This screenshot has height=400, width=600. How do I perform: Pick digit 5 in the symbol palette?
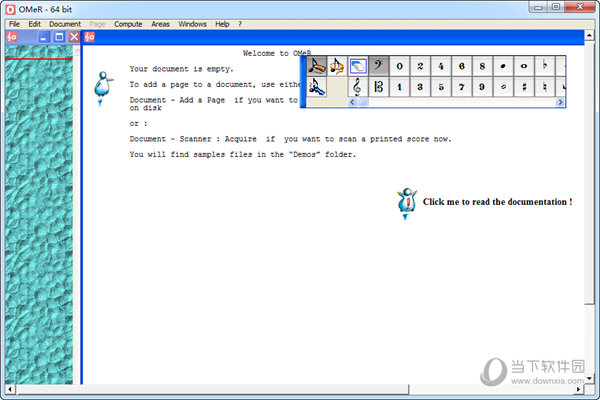tap(441, 87)
